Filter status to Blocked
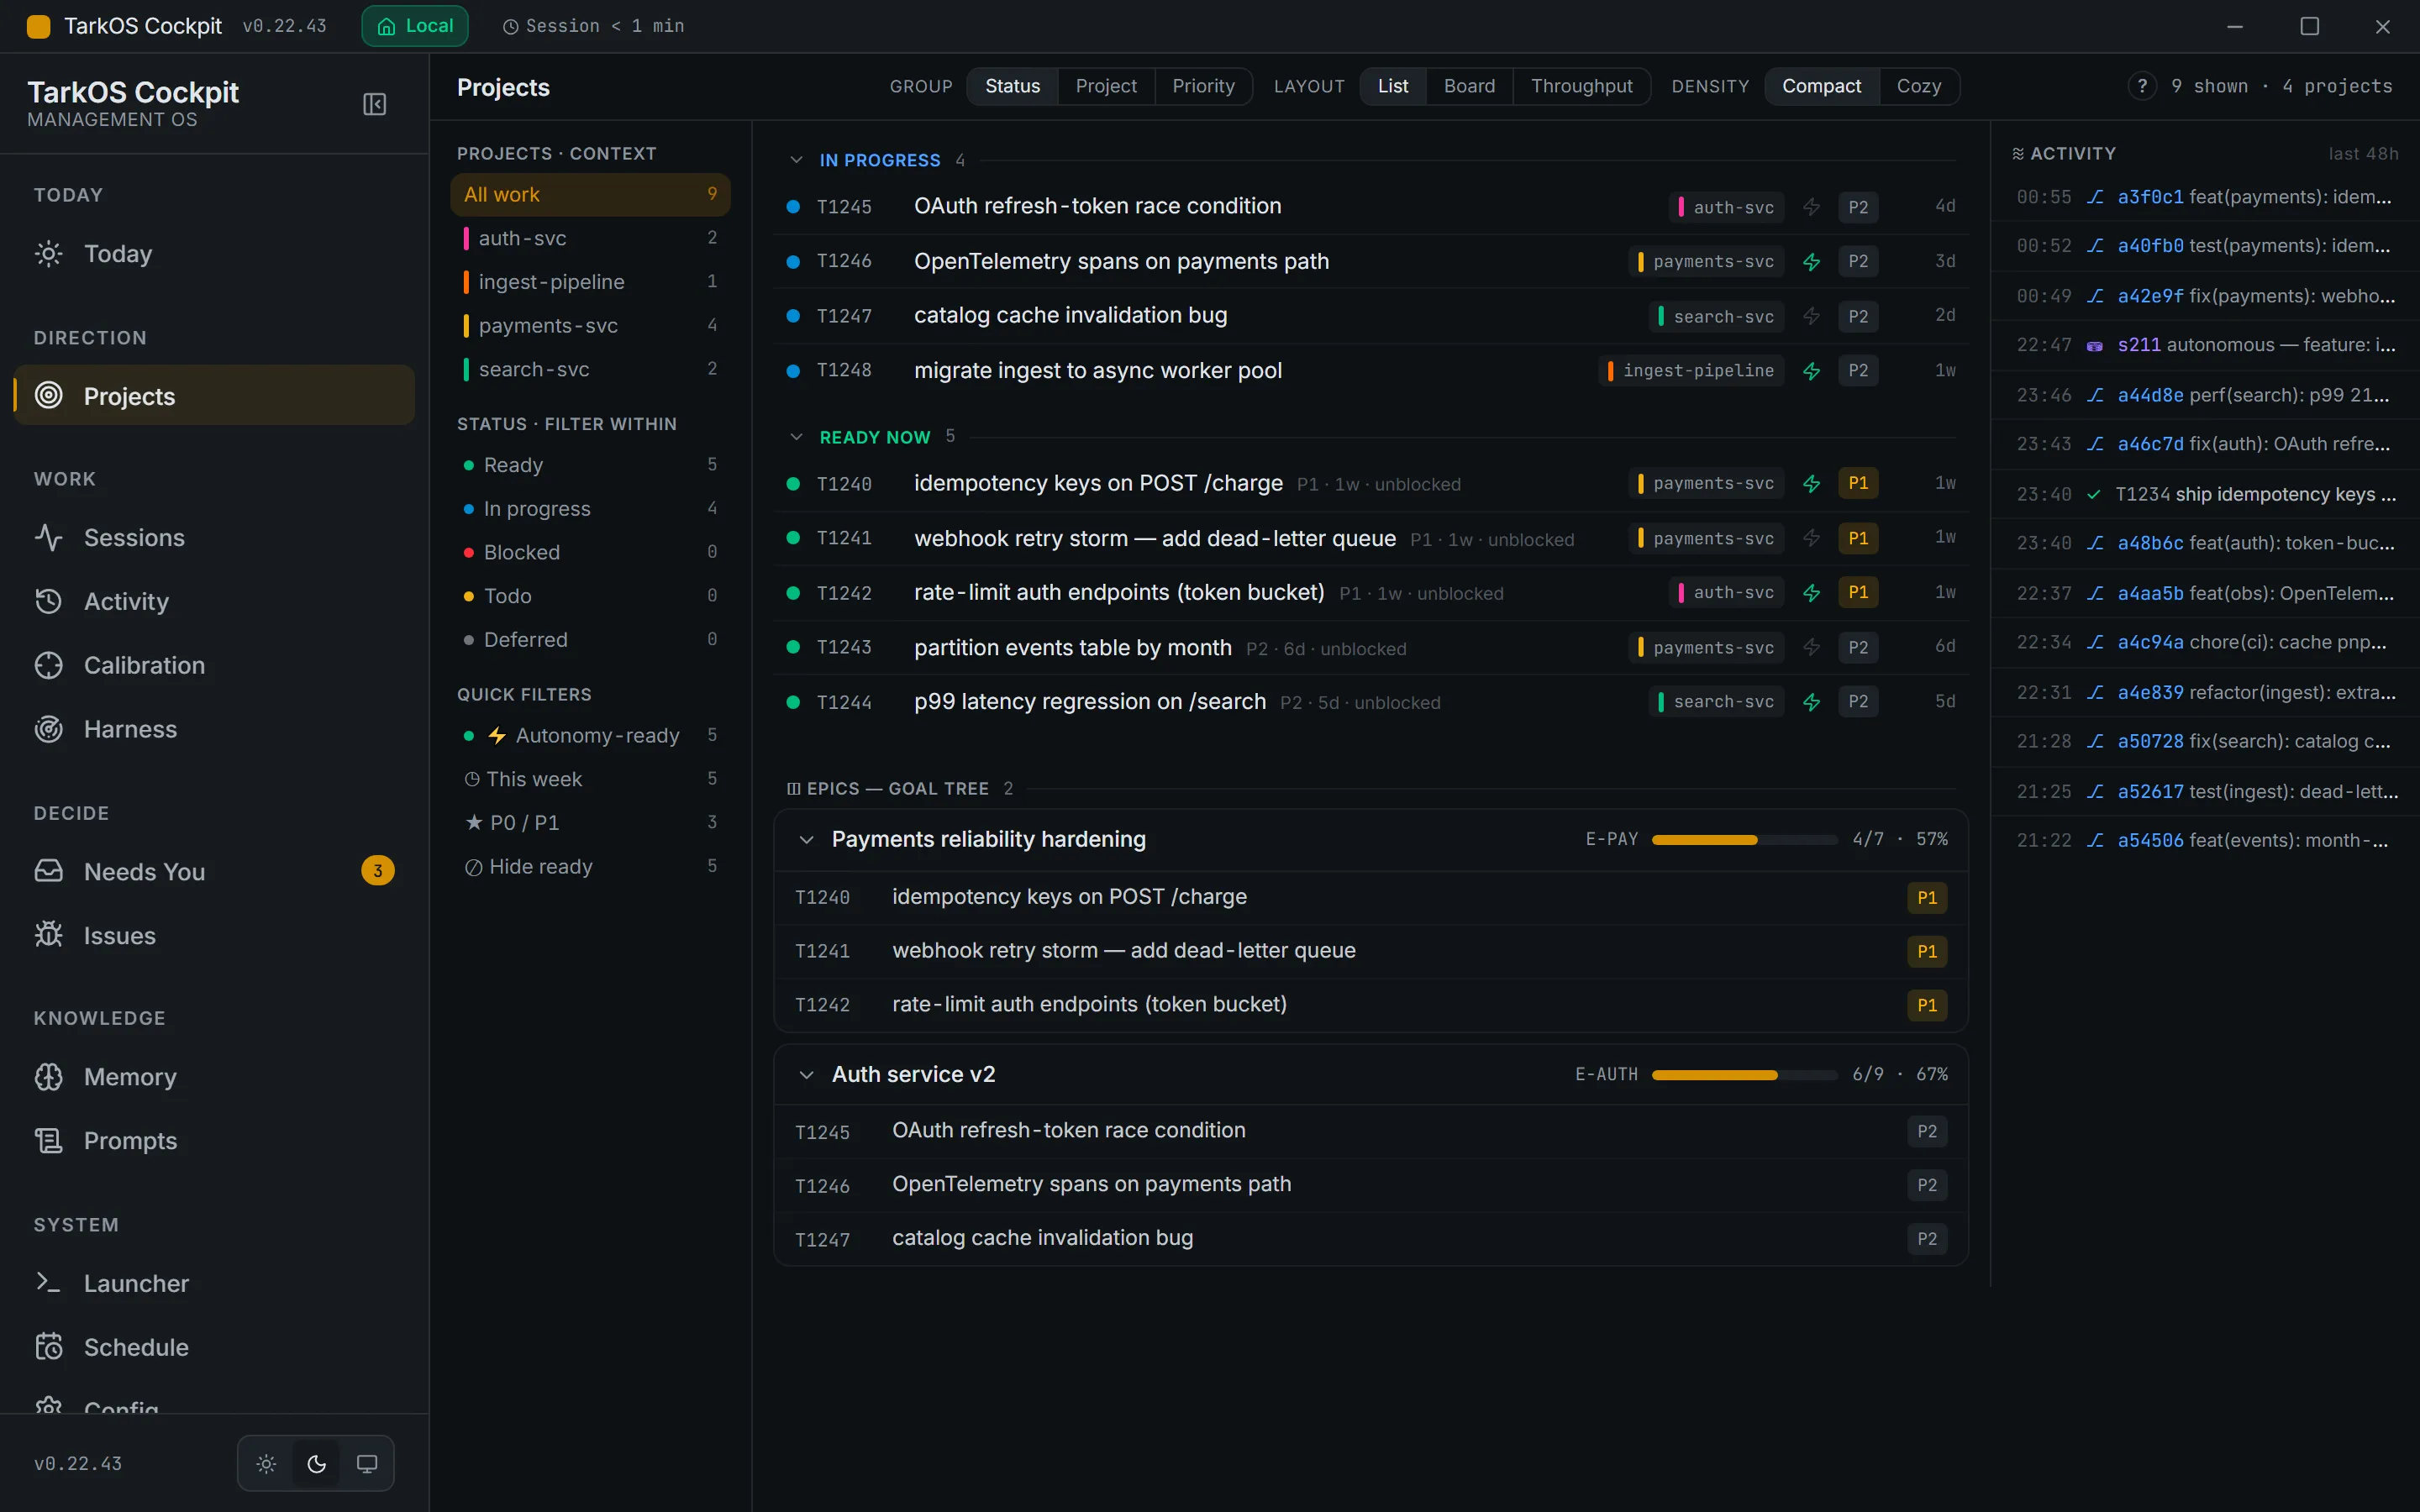This screenshot has height=1512, width=2420. click(590, 552)
